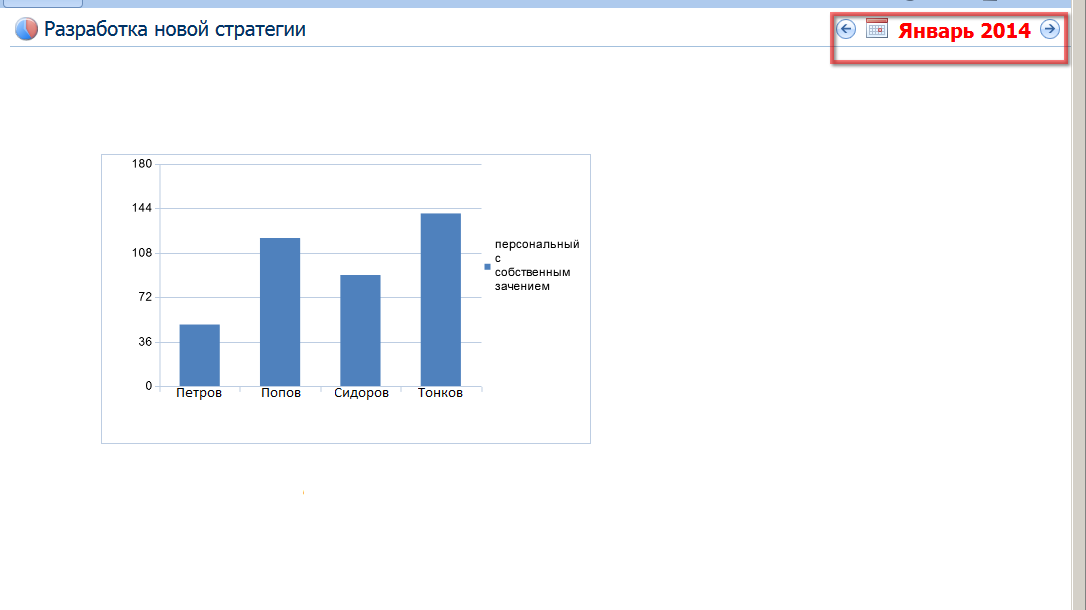1086x610 pixels.
Task: Select the Сидоров bar in chart
Action: point(360,330)
